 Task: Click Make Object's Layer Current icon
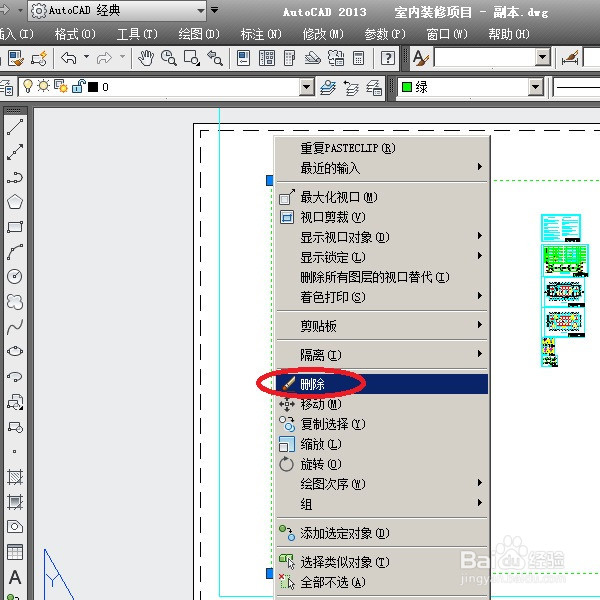[328, 88]
